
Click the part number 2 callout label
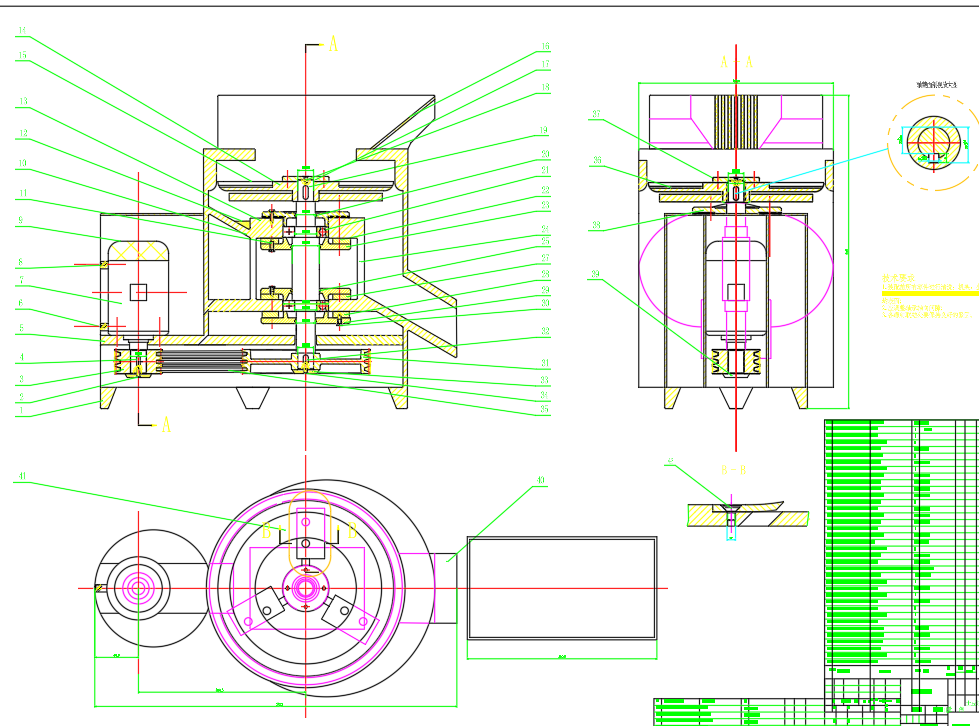21,396
